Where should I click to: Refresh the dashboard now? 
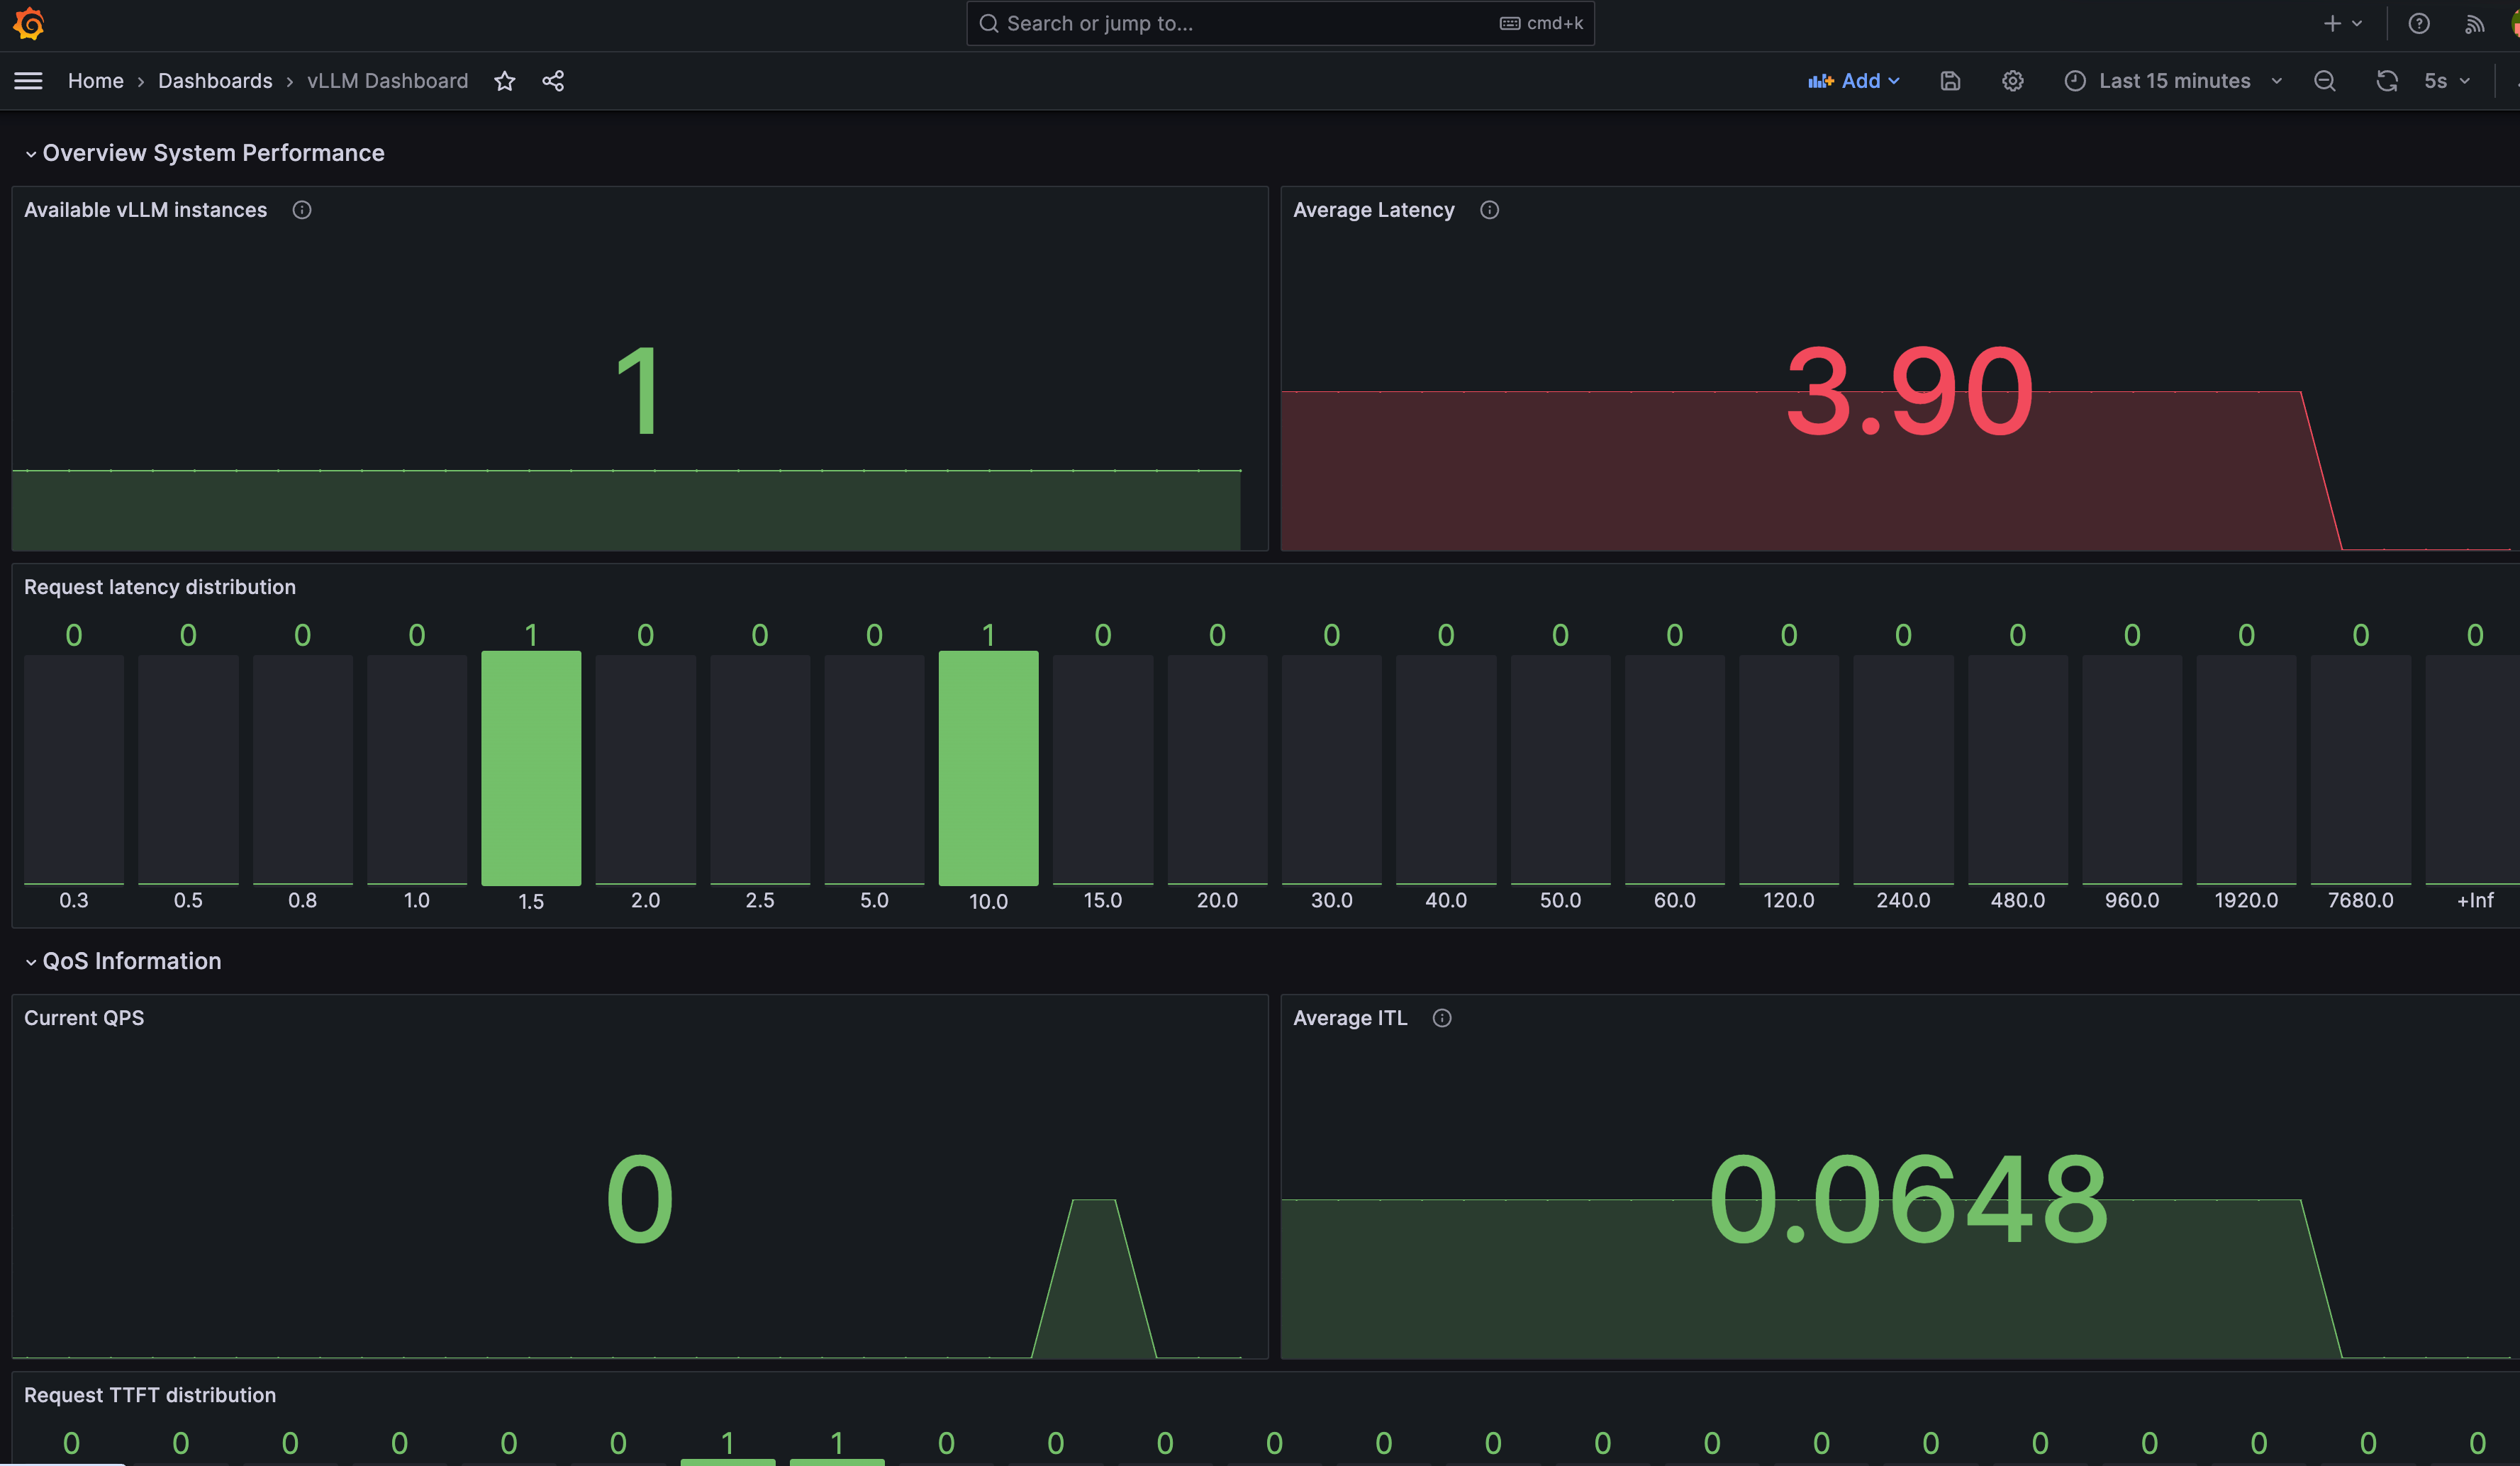[2387, 81]
